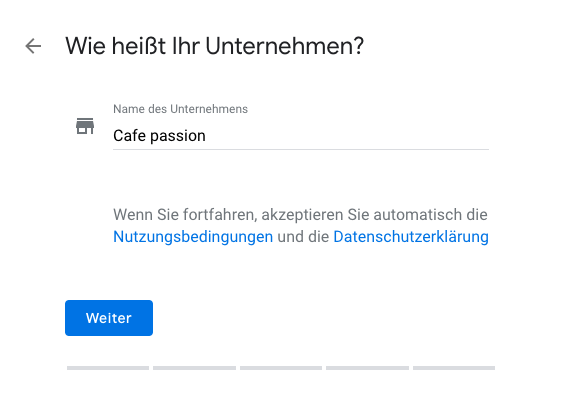Click the heading 'Wie heißt Ihr Unternehmen?'
The image size is (568, 410).
tap(214, 46)
